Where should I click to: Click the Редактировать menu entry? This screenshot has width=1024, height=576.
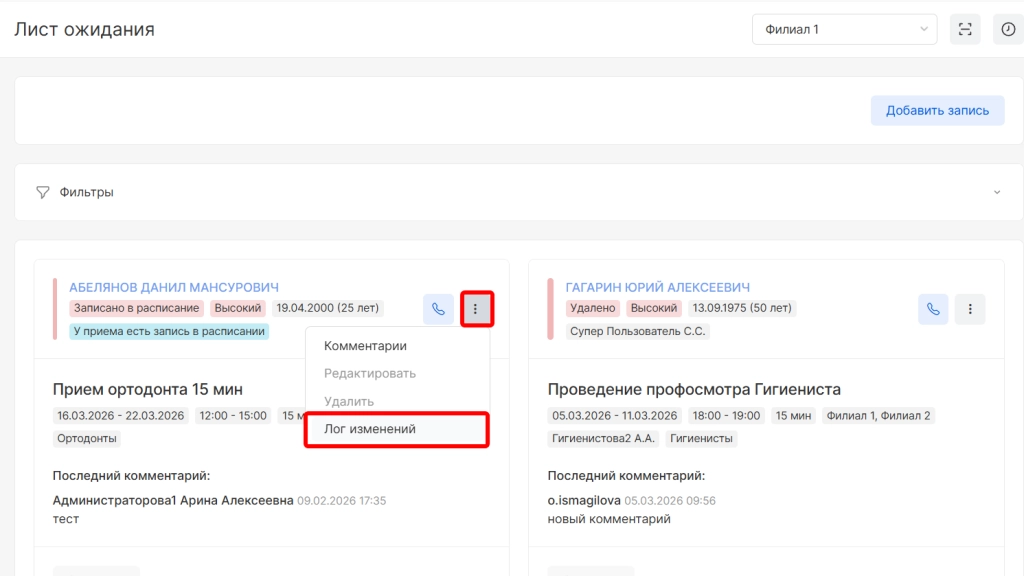point(370,373)
